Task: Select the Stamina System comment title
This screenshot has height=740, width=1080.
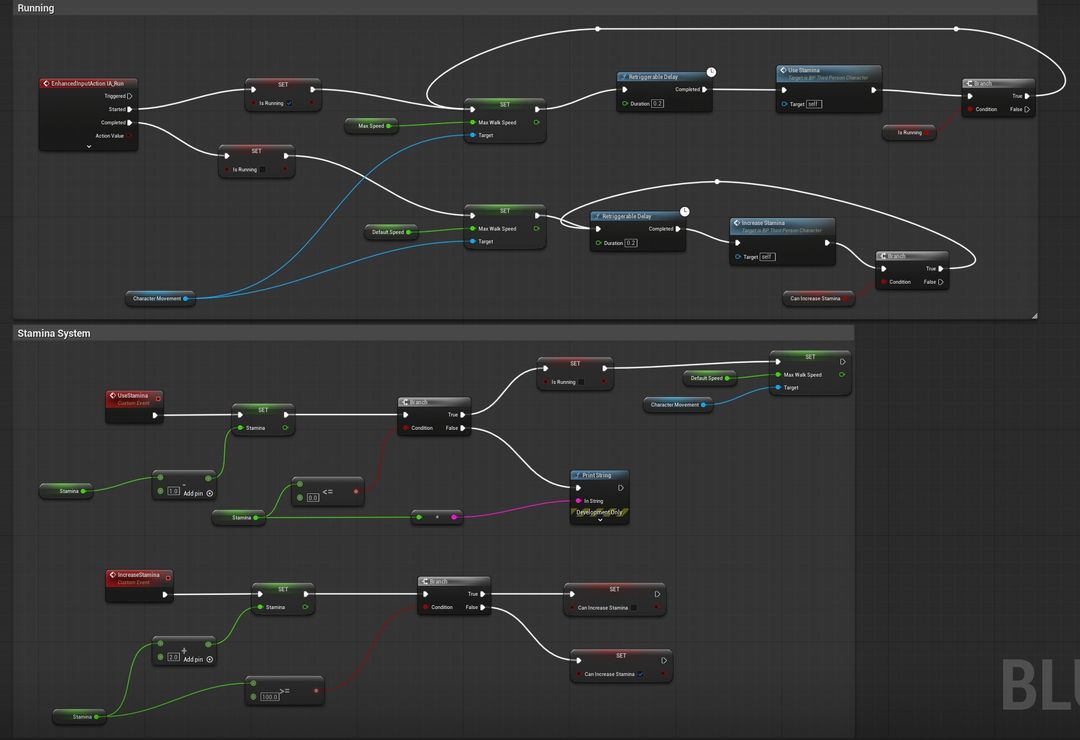Action: click(x=54, y=333)
